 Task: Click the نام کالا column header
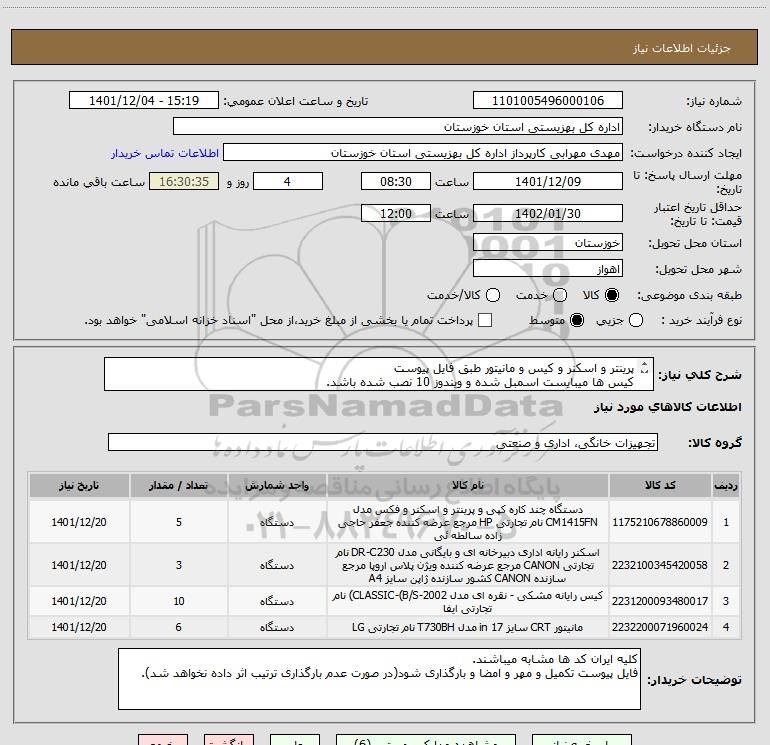click(468, 486)
